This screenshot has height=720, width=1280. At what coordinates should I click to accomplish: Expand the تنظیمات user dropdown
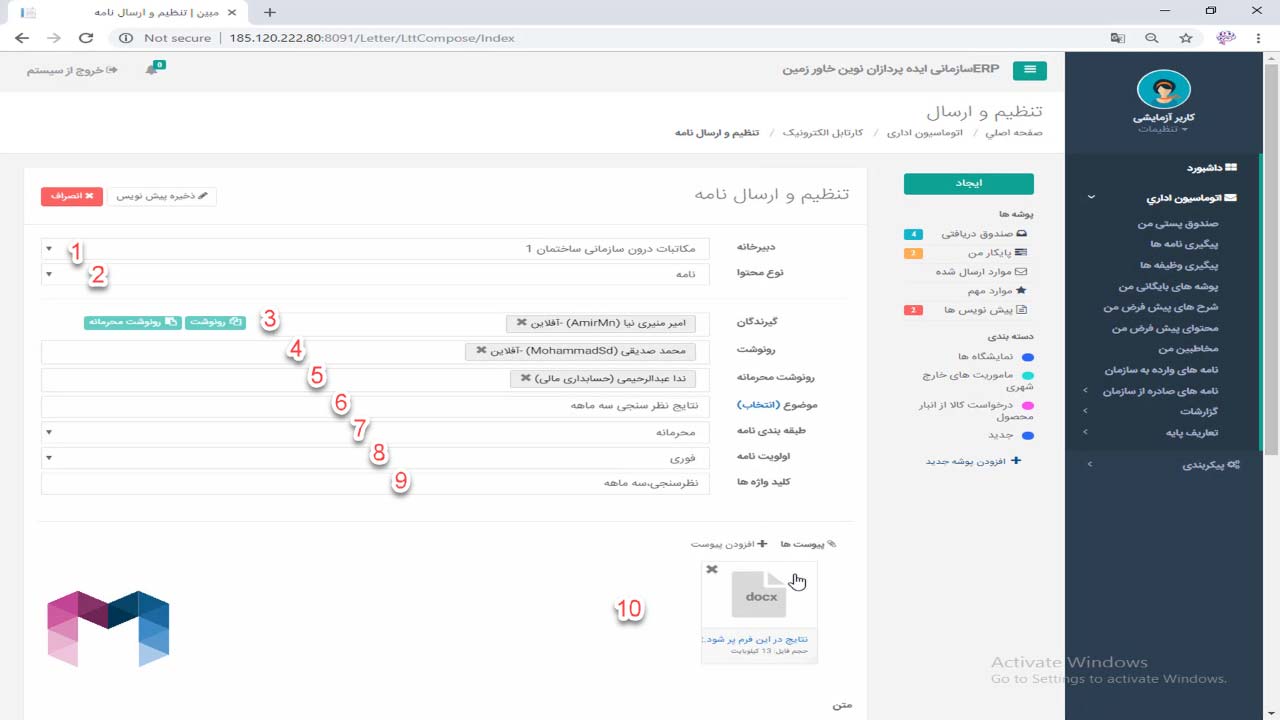pyautogui.click(x=1163, y=129)
